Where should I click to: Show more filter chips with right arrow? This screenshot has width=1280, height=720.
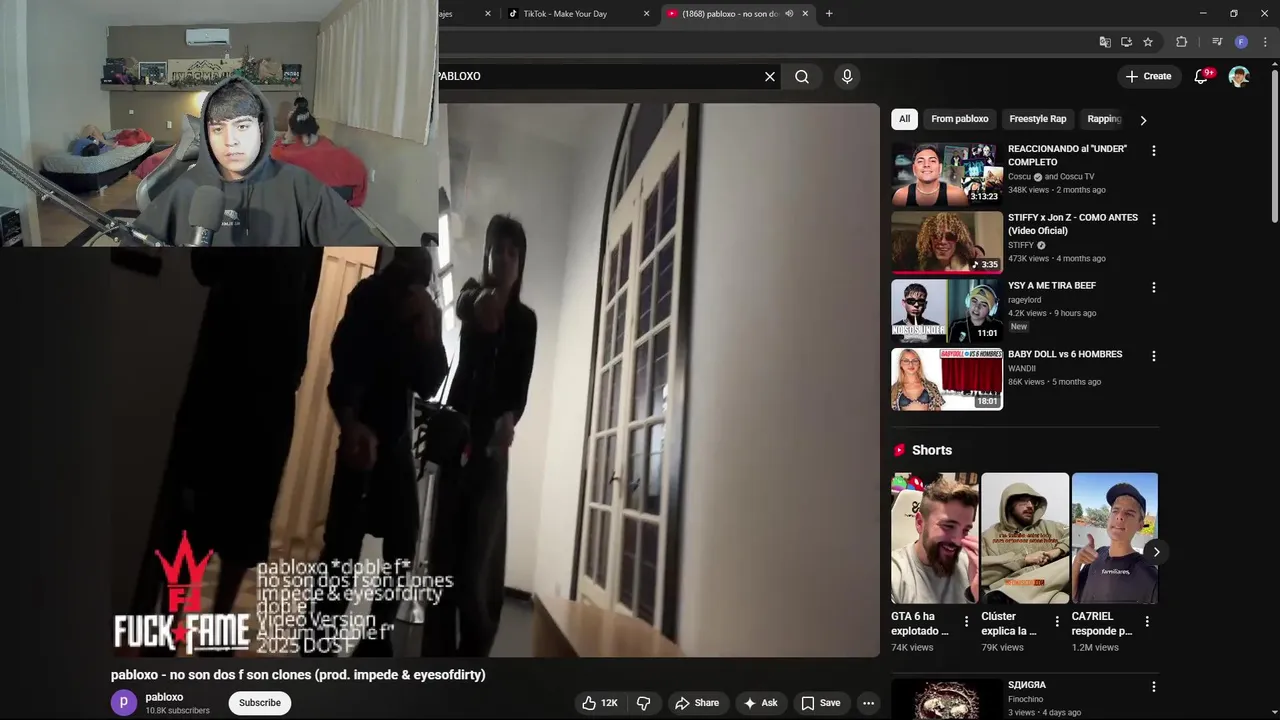click(x=1143, y=120)
